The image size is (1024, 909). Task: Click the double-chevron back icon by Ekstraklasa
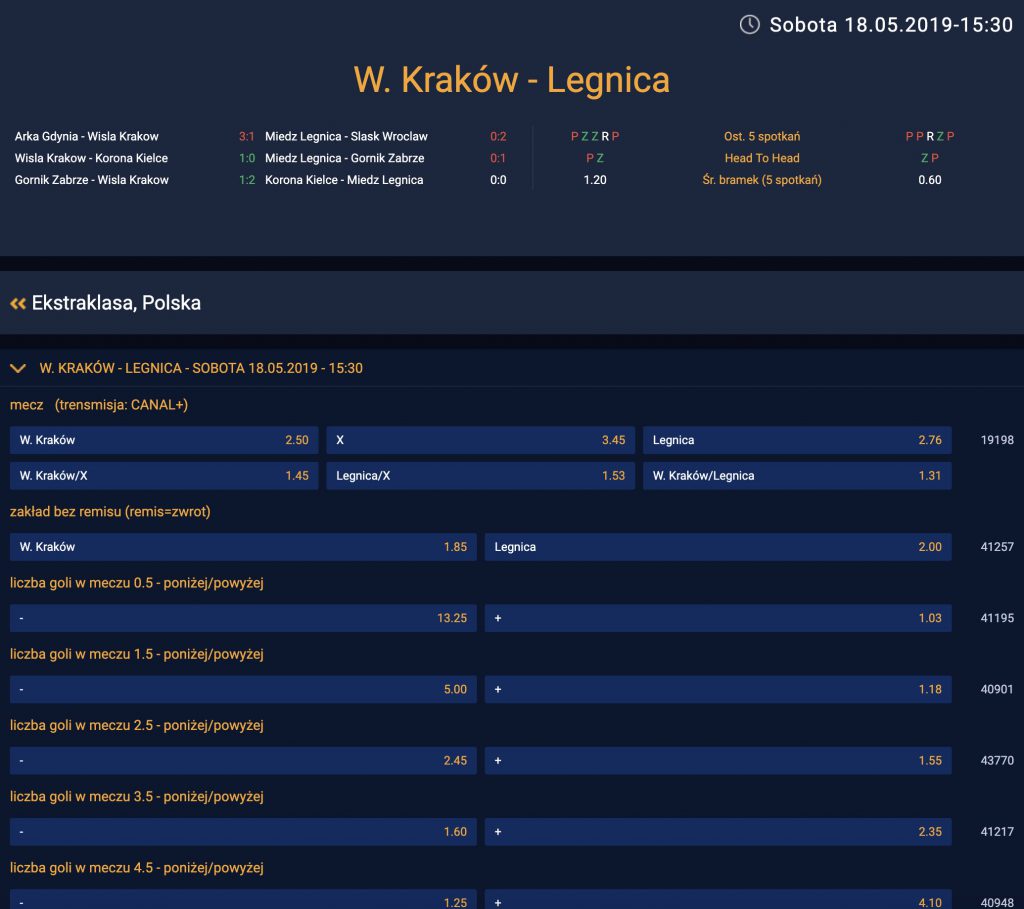pyautogui.click(x=17, y=303)
